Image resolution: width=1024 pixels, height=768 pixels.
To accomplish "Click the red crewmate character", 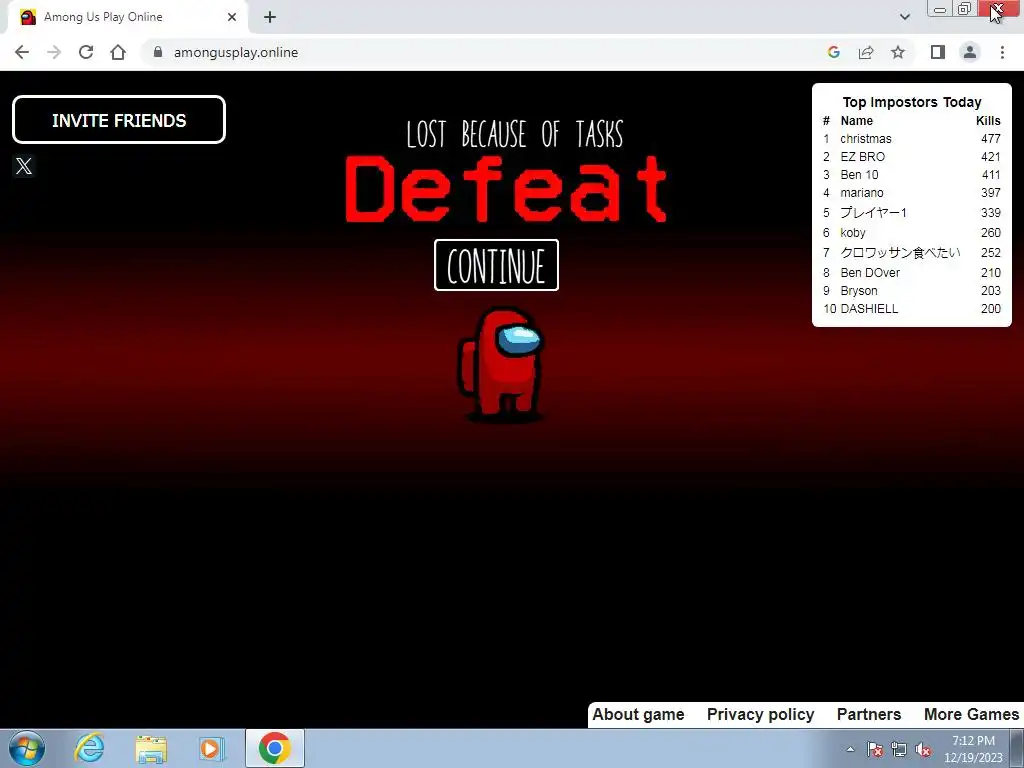I will pyautogui.click(x=502, y=364).
